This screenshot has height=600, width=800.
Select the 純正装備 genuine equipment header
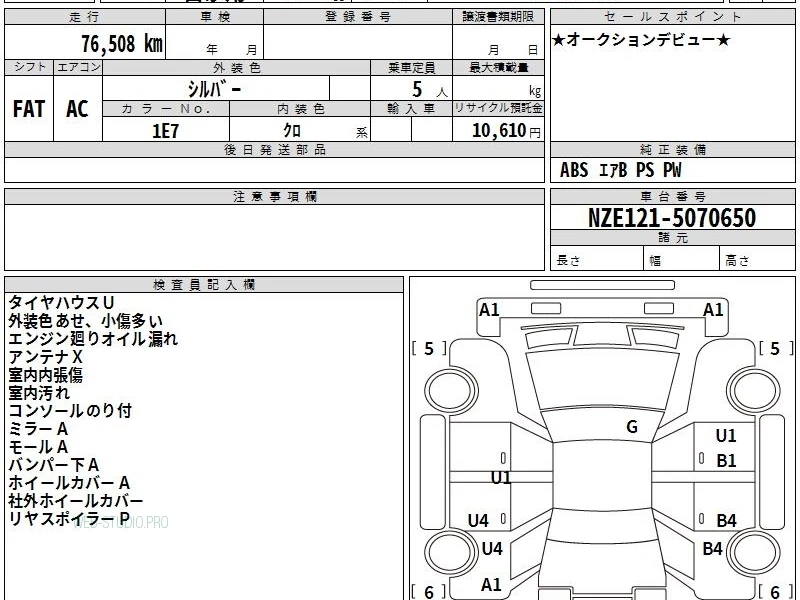[672, 150]
